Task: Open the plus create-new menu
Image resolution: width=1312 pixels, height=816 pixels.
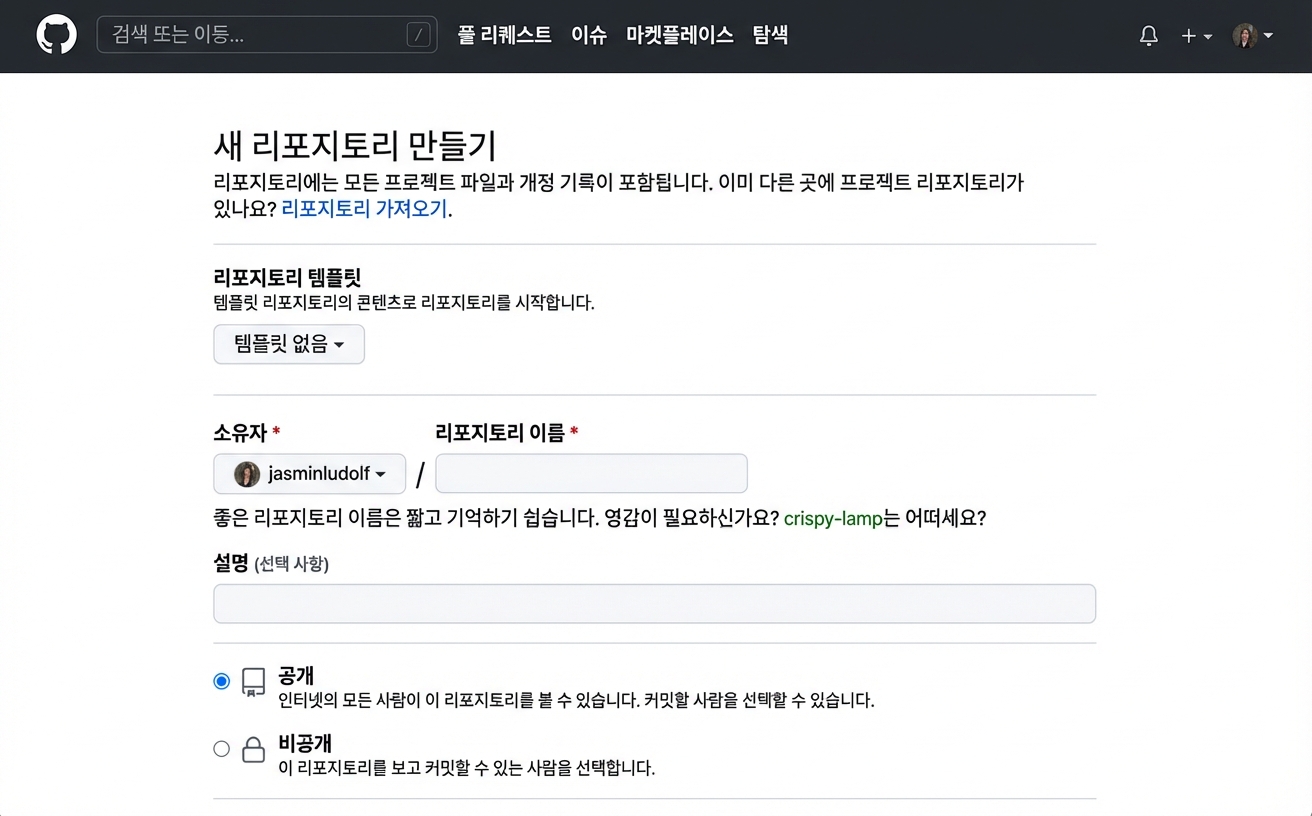Action: point(1196,36)
